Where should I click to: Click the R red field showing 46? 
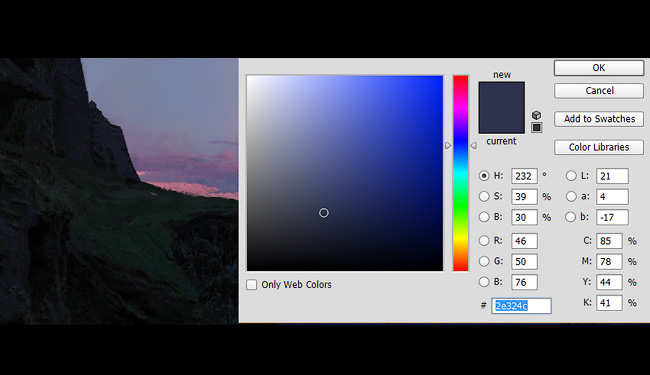click(x=524, y=241)
